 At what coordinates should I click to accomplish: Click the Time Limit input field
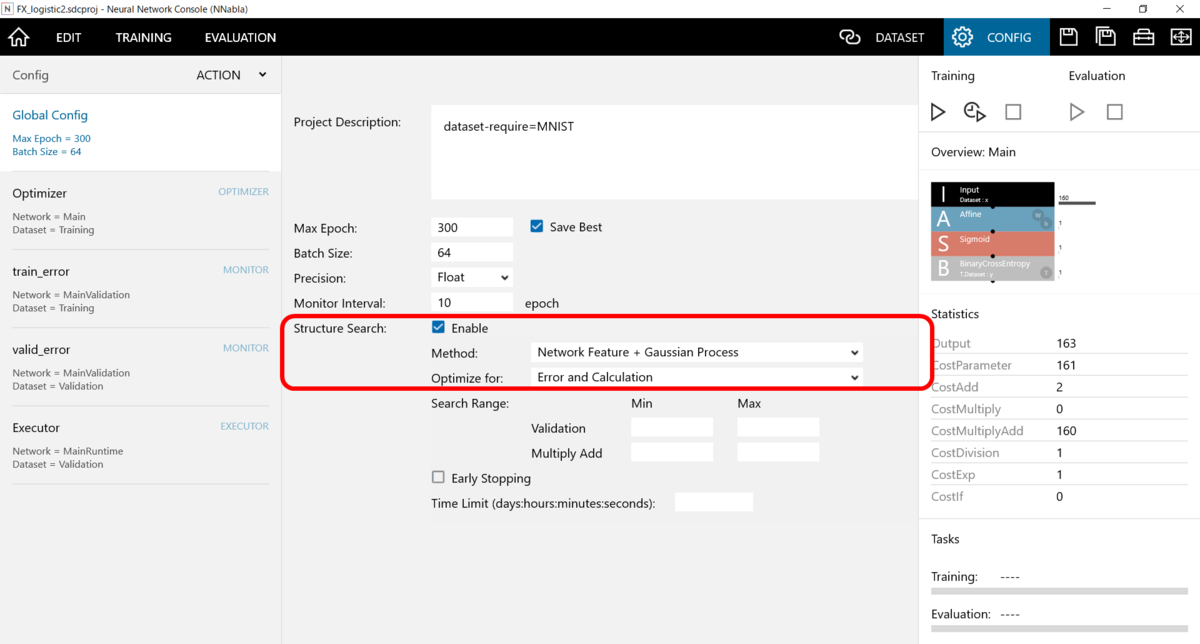tap(714, 502)
